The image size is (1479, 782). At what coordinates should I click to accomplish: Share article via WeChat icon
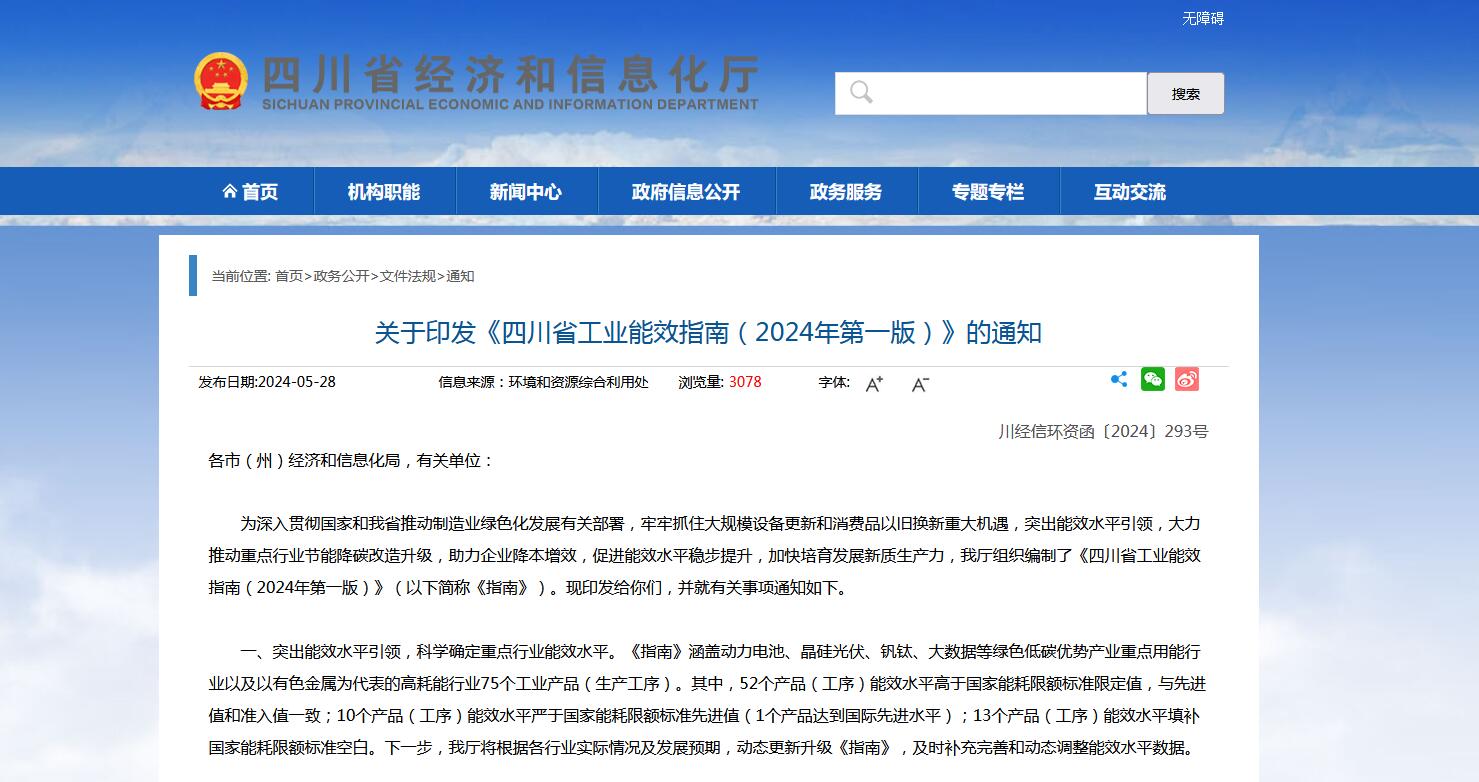pos(1153,379)
